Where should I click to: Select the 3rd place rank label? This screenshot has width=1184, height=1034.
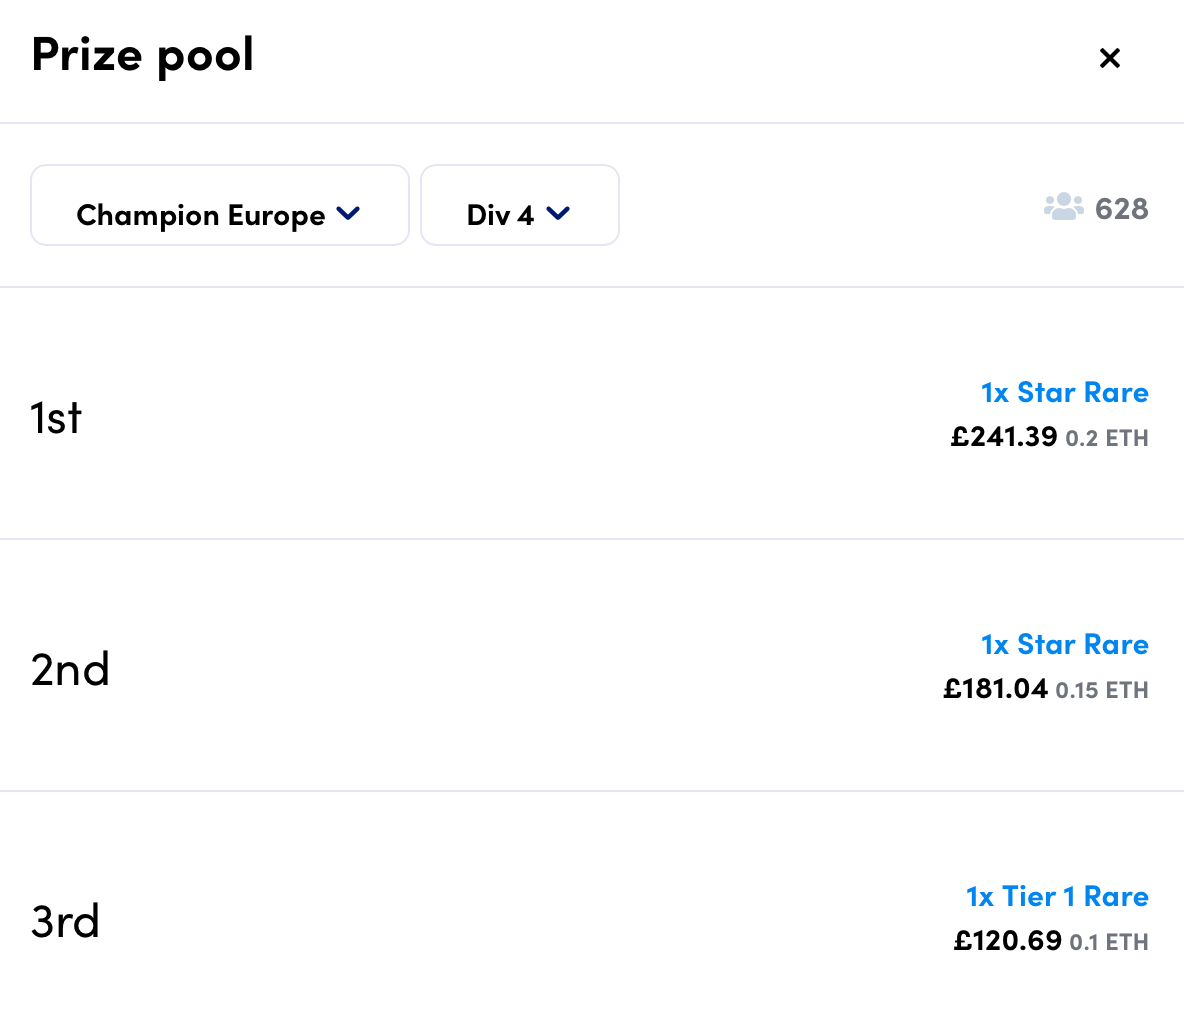point(65,922)
